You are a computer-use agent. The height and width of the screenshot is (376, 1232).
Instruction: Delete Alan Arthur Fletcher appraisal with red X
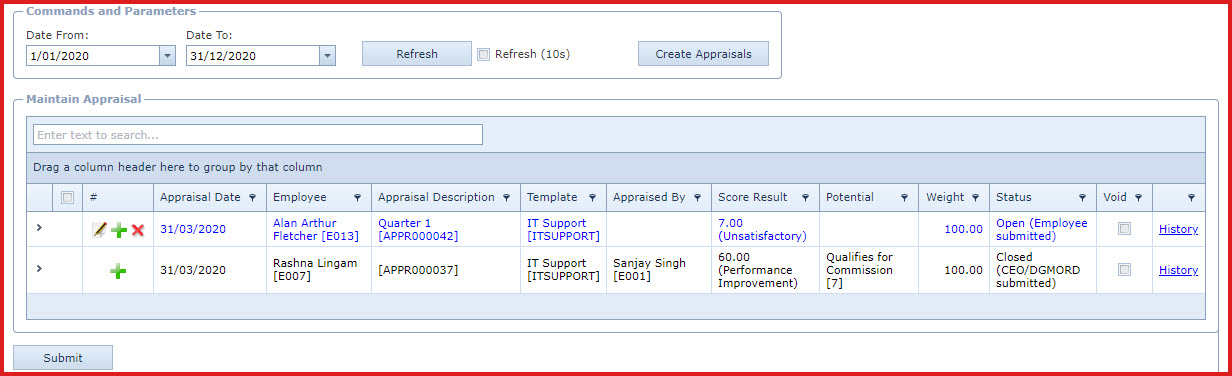coord(138,230)
